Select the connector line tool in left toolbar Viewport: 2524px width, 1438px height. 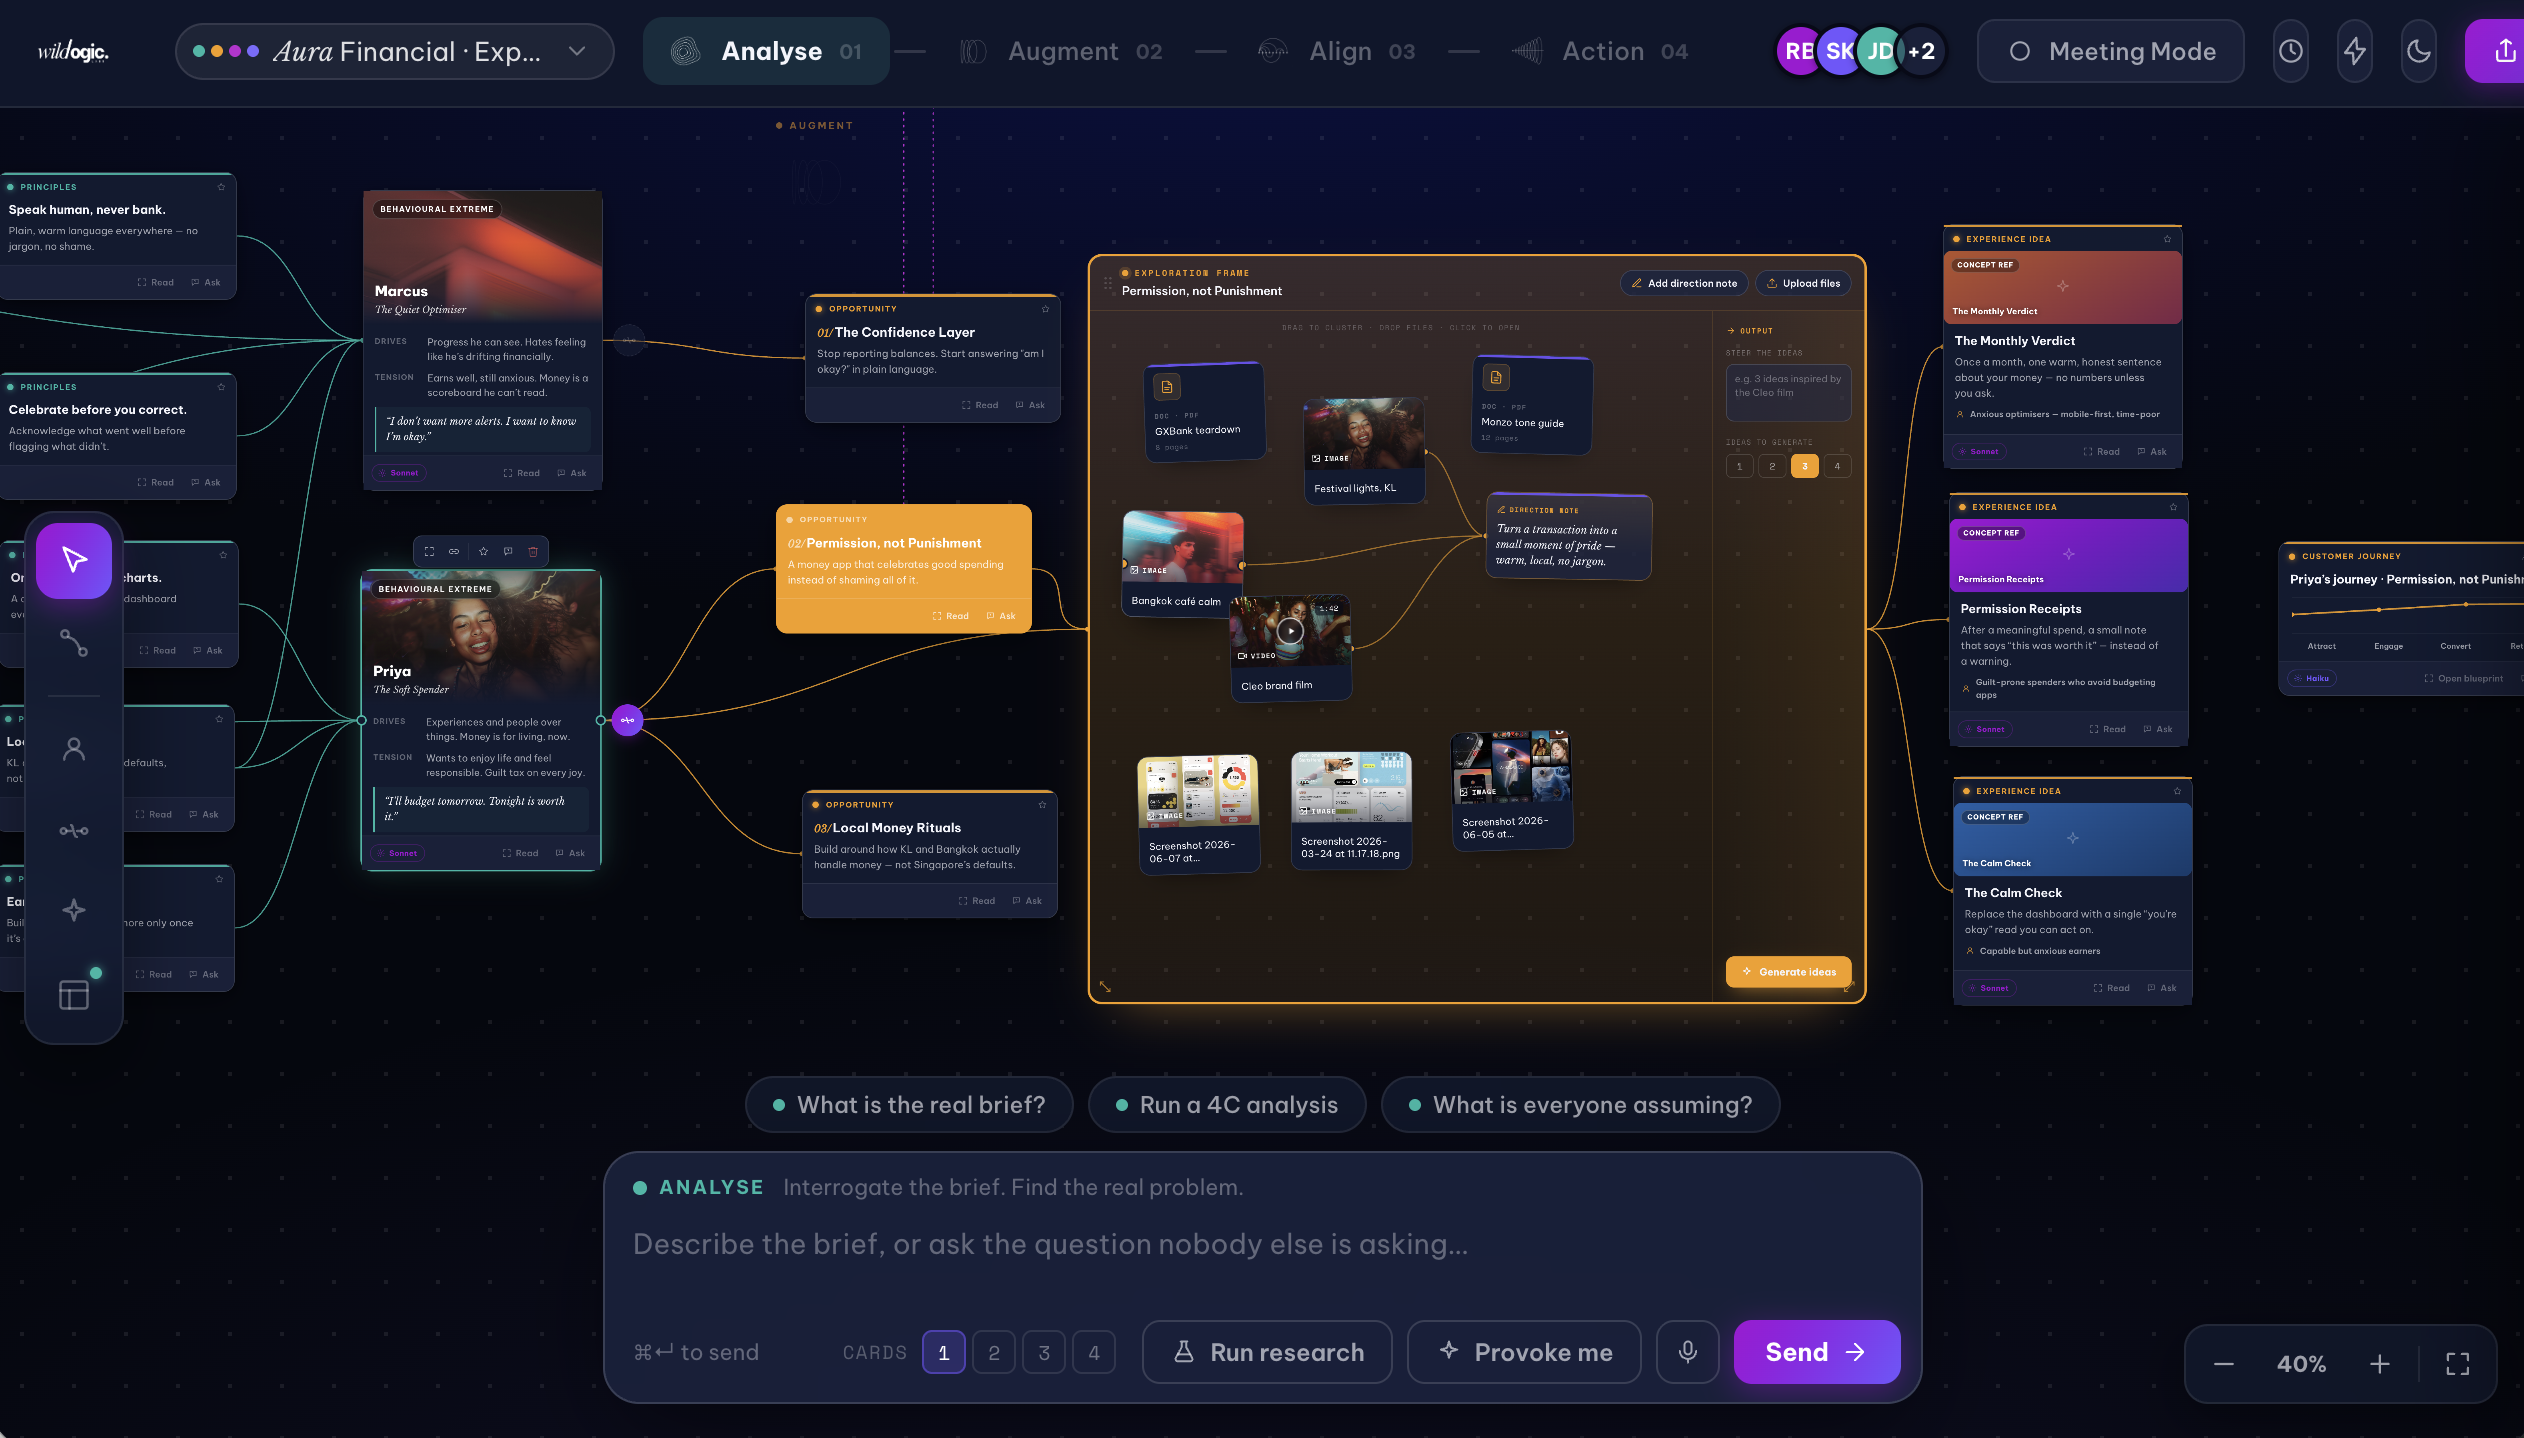click(74, 642)
